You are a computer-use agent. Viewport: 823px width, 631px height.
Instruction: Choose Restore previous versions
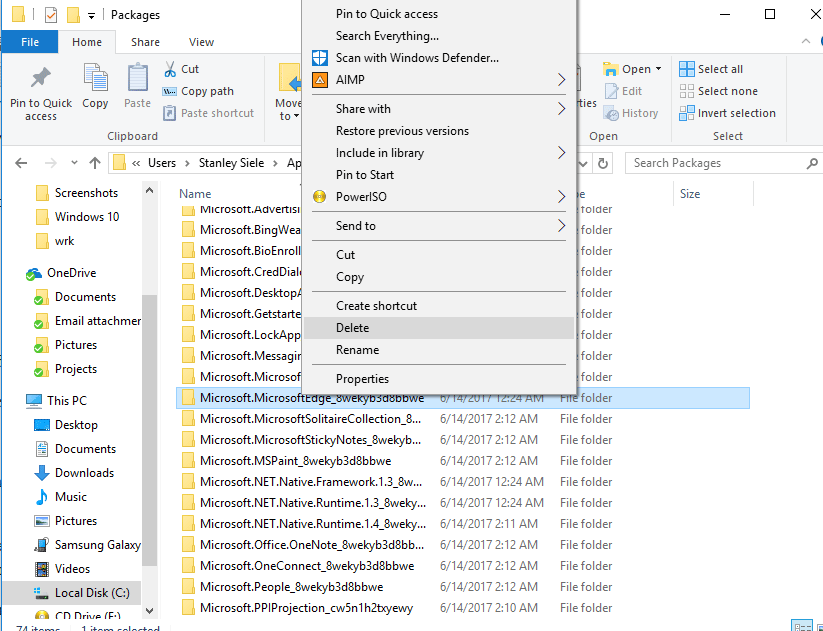point(439,131)
